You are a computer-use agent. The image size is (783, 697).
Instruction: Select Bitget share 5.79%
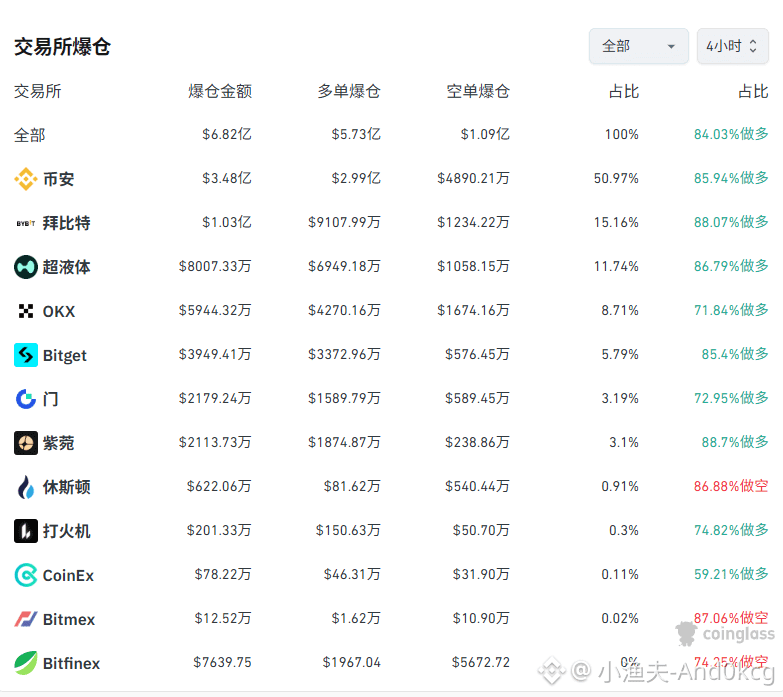point(620,354)
